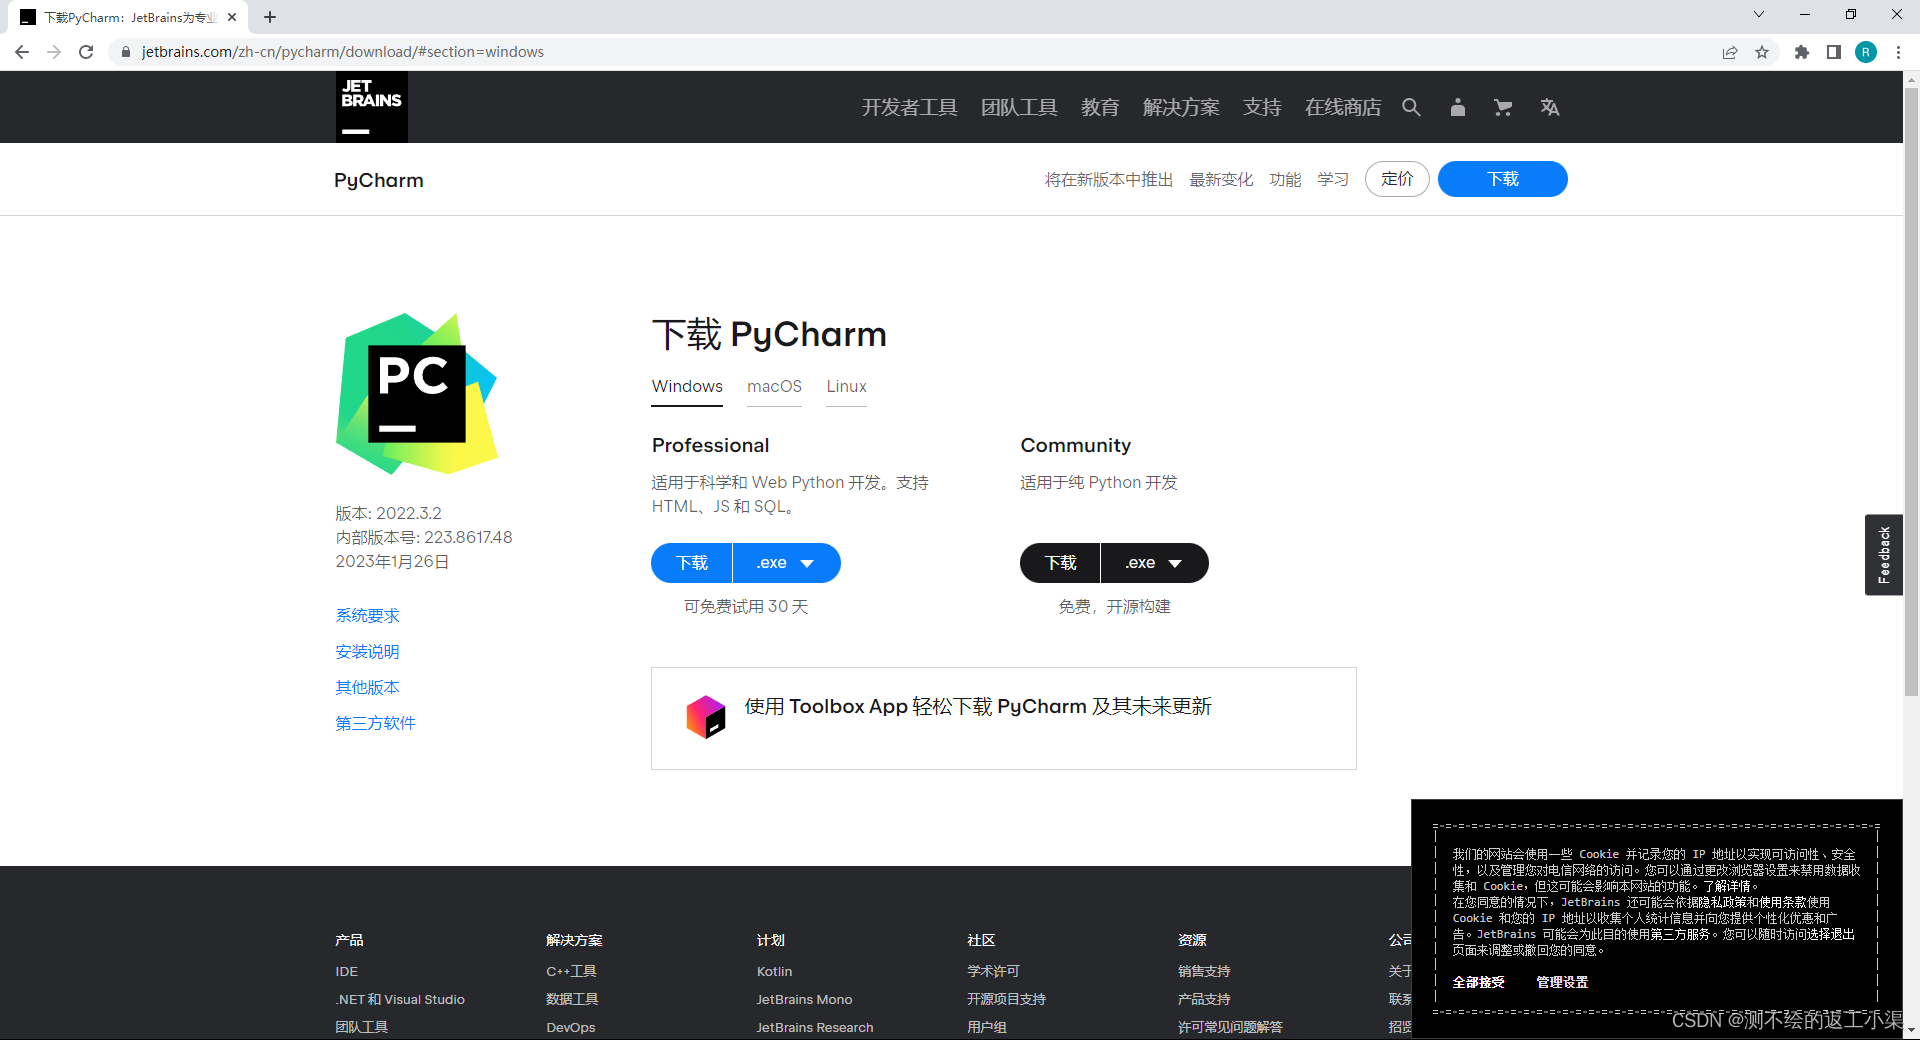Click the PyCharm product name link

[379, 180]
